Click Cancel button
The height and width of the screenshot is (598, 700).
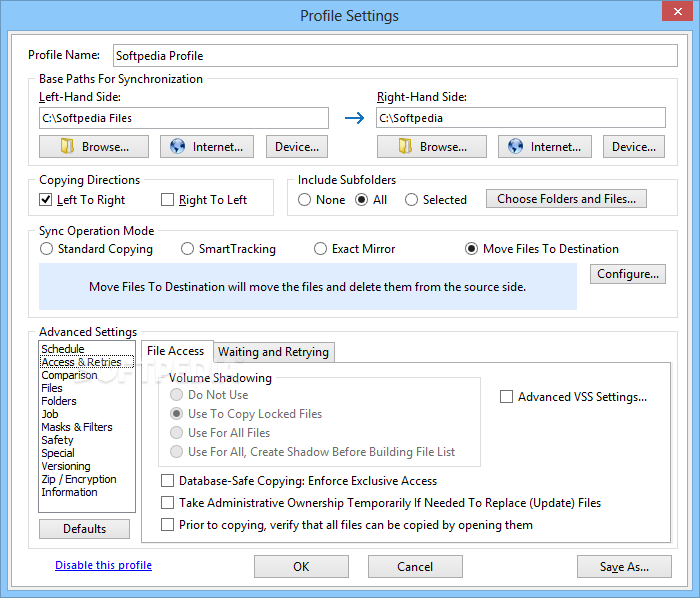click(415, 566)
